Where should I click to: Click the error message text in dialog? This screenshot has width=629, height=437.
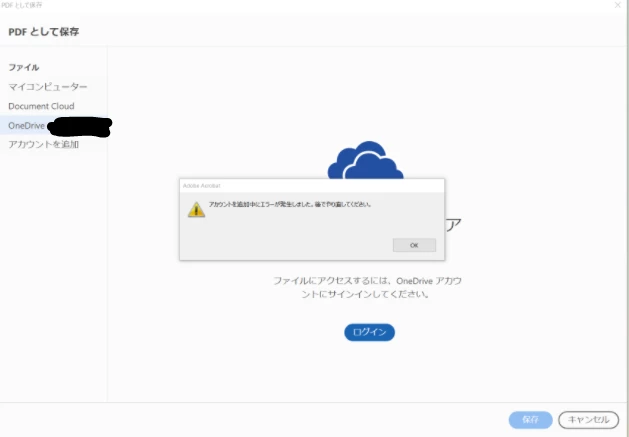(290, 204)
